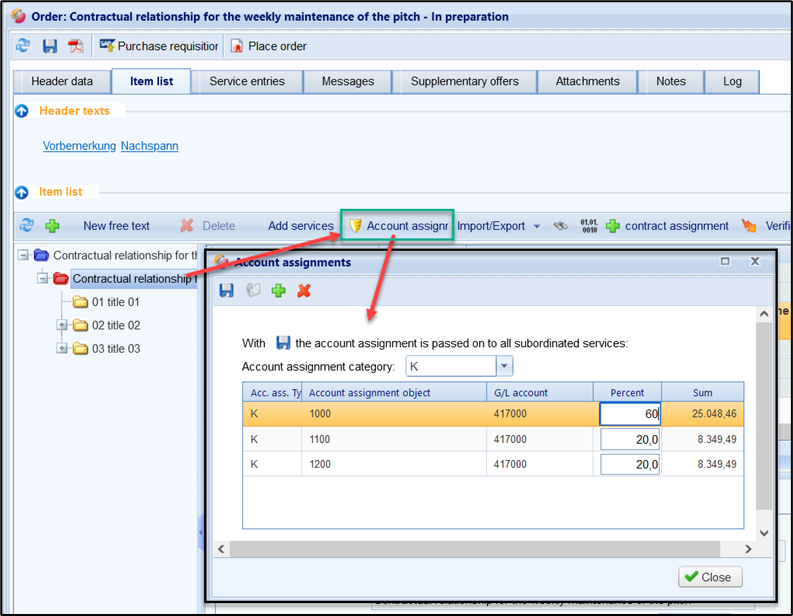Click the save icon in the order toolbar

(x=50, y=46)
